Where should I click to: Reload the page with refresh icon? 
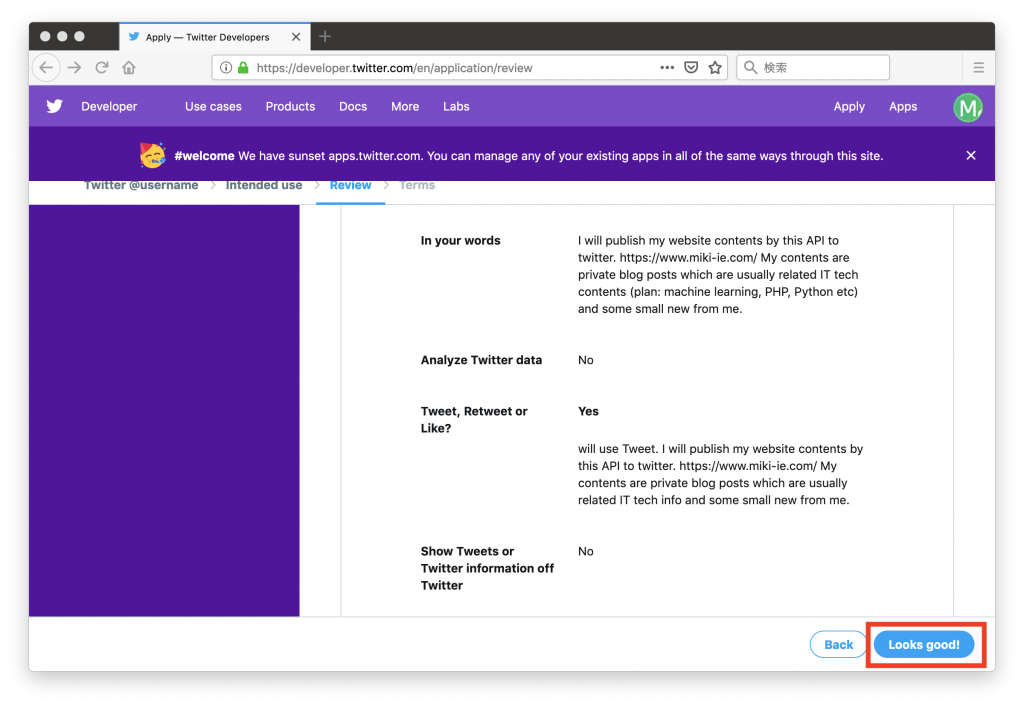101,68
